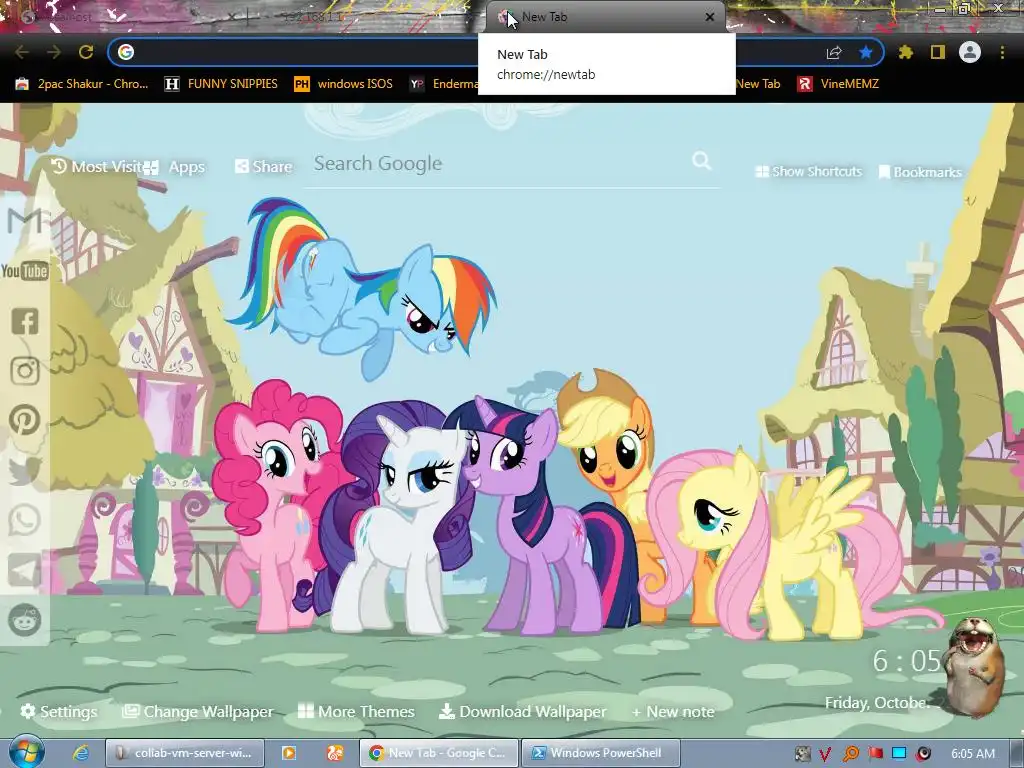Open the windows ISOS bookmark
The width and height of the screenshot is (1024, 768).
tap(344, 84)
